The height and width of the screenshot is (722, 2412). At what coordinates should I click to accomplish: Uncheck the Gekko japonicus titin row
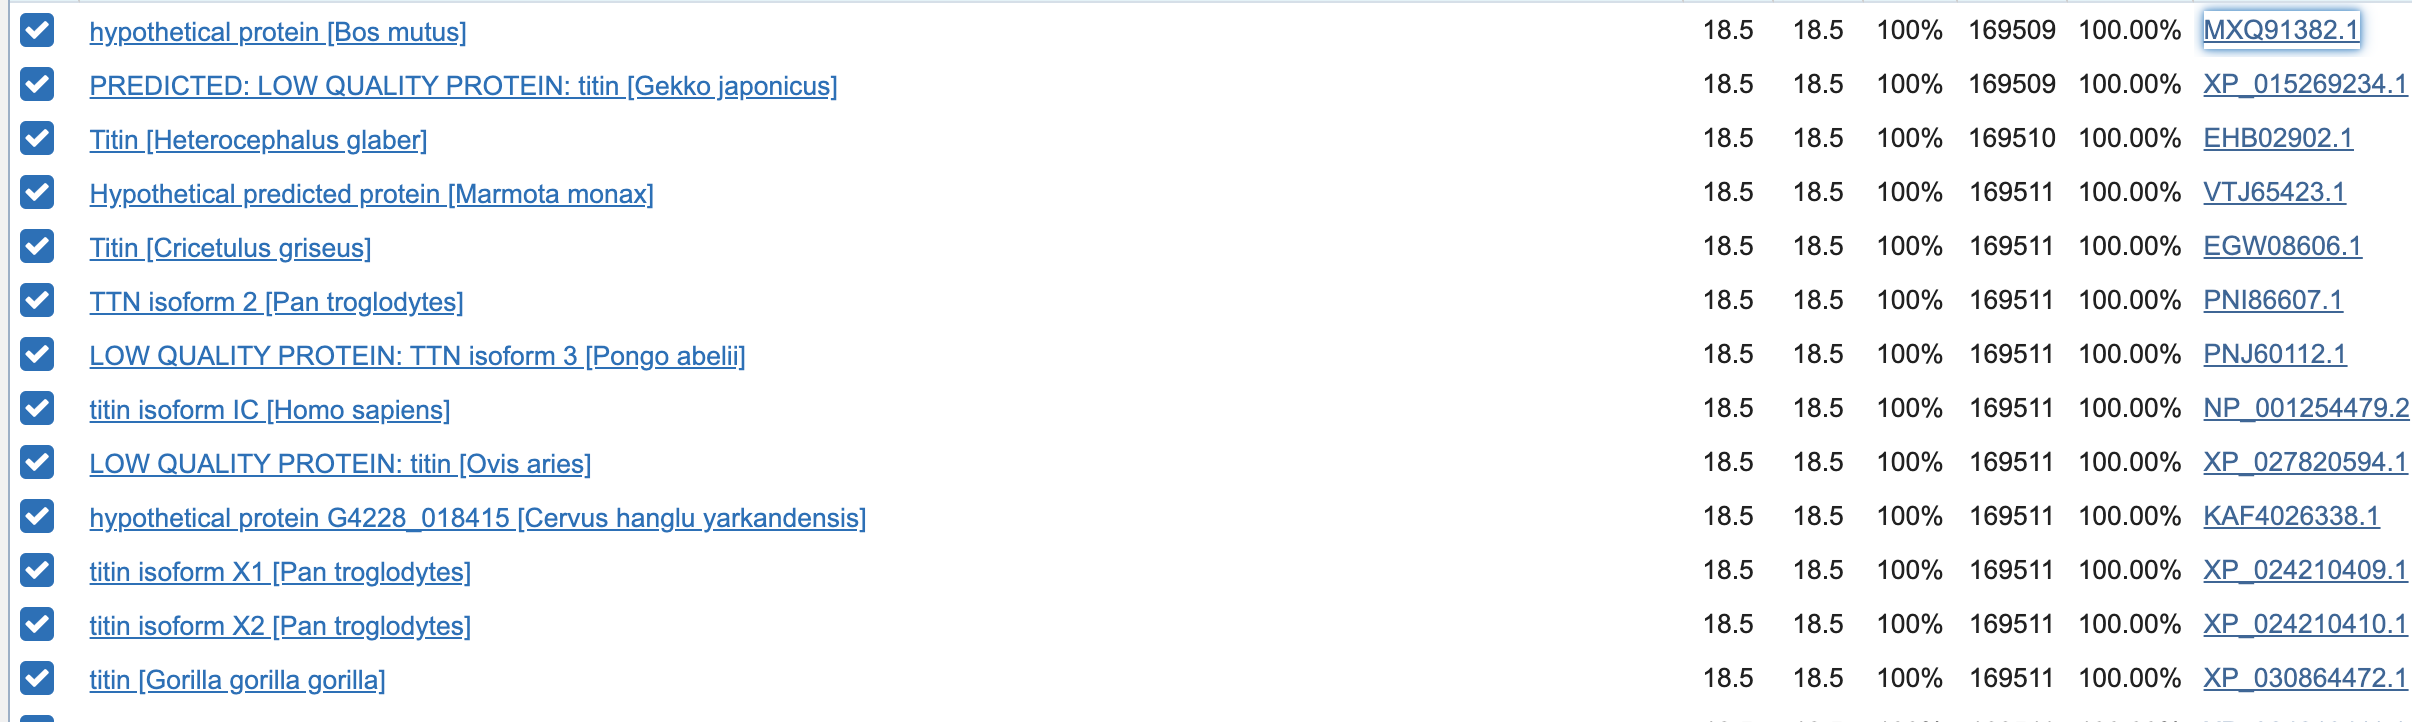37,85
